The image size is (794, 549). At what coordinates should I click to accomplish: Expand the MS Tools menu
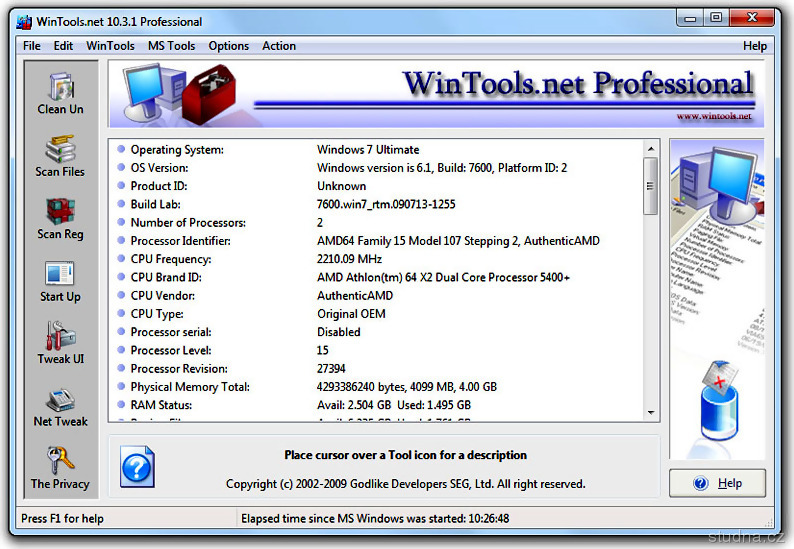click(171, 46)
